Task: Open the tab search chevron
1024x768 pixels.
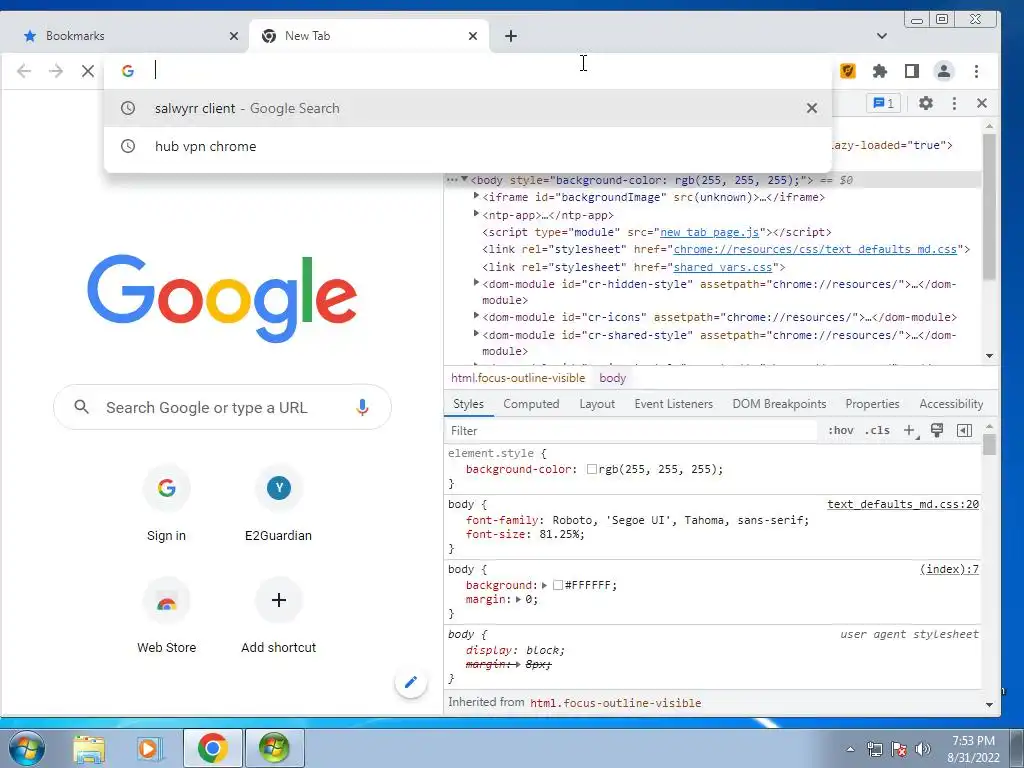Action: 882,36
